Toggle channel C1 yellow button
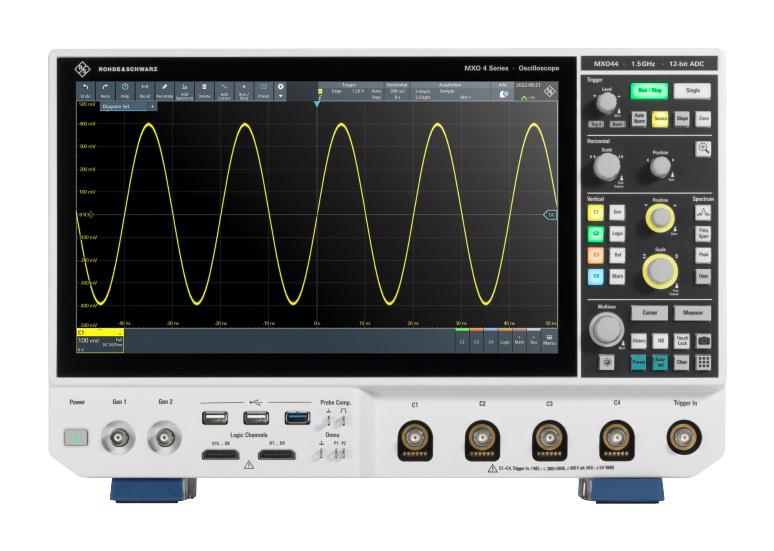The image size is (774, 551). (x=596, y=212)
